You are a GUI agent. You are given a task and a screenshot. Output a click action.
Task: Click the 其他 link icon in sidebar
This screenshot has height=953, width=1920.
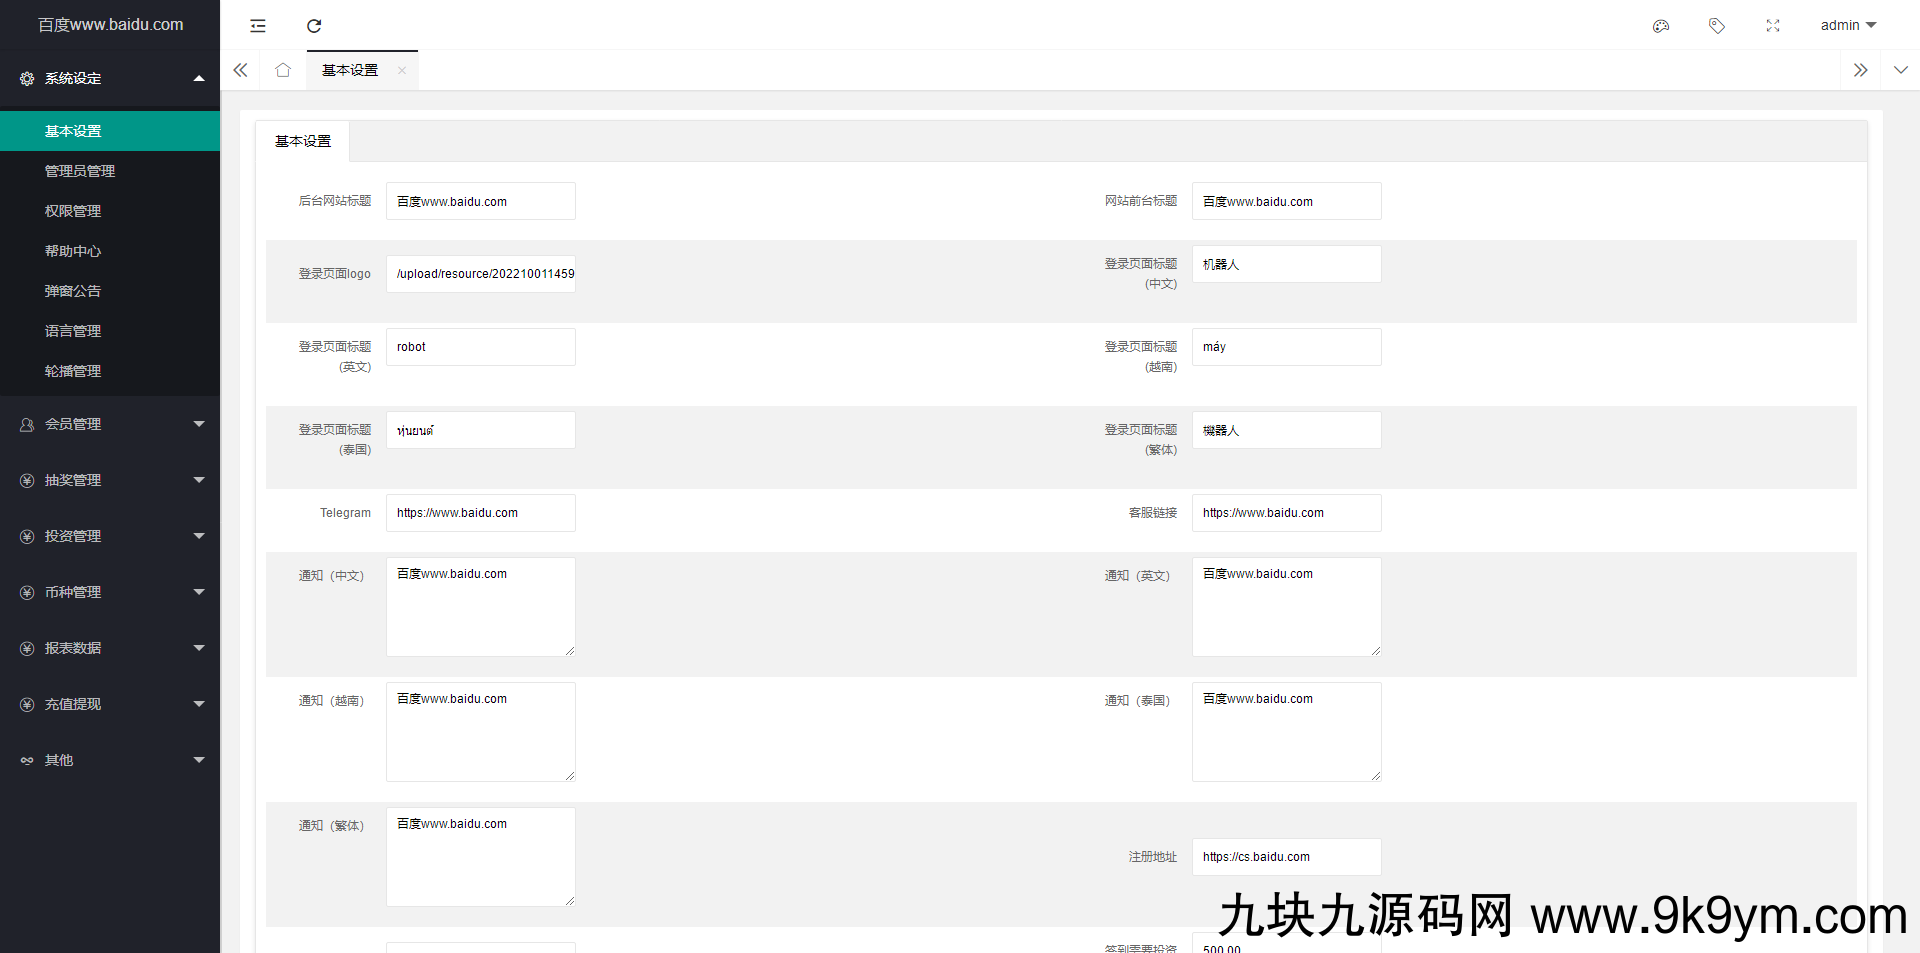click(x=26, y=760)
